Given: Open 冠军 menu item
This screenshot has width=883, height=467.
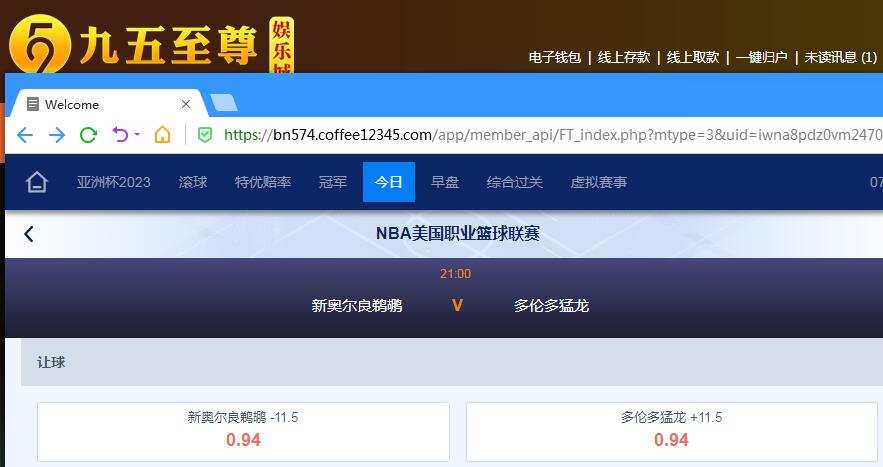Looking at the screenshot, I should 333,182.
